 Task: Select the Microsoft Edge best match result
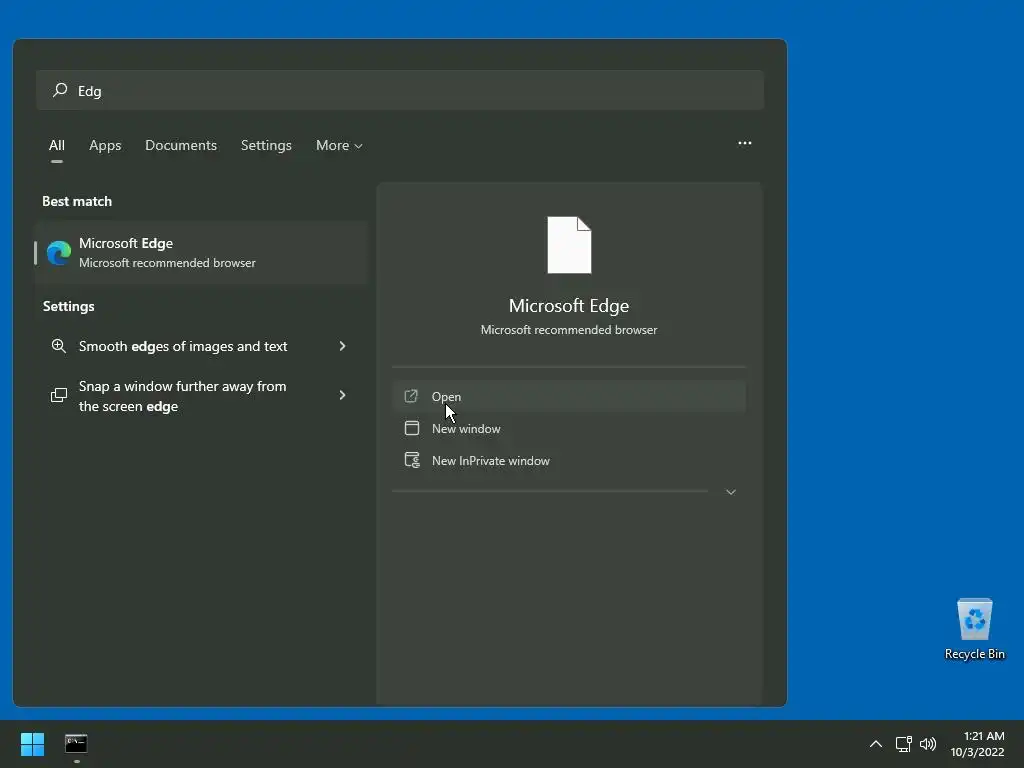click(202, 253)
